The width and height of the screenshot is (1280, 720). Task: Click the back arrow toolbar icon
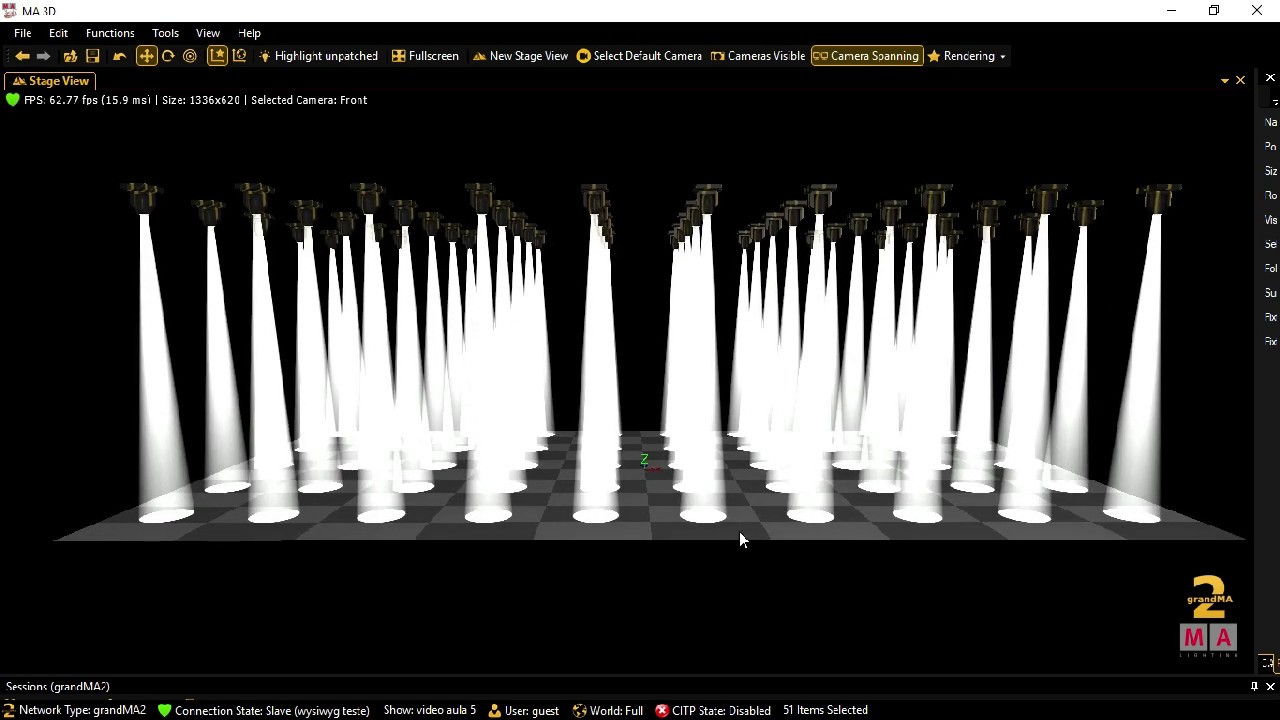coord(22,56)
